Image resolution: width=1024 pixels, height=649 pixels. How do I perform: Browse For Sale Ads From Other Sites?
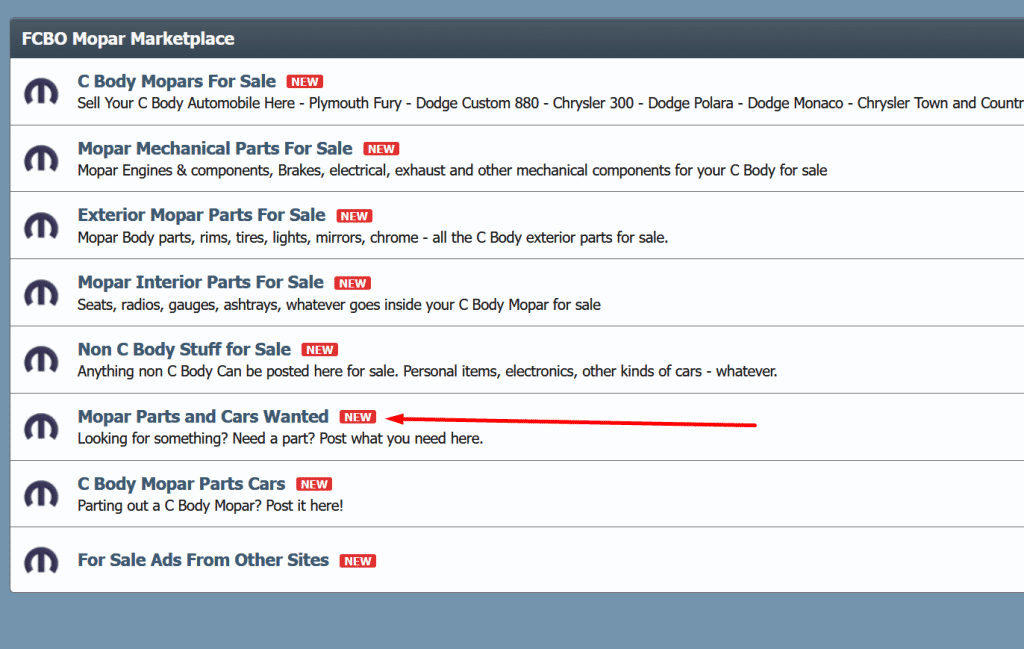[203, 560]
